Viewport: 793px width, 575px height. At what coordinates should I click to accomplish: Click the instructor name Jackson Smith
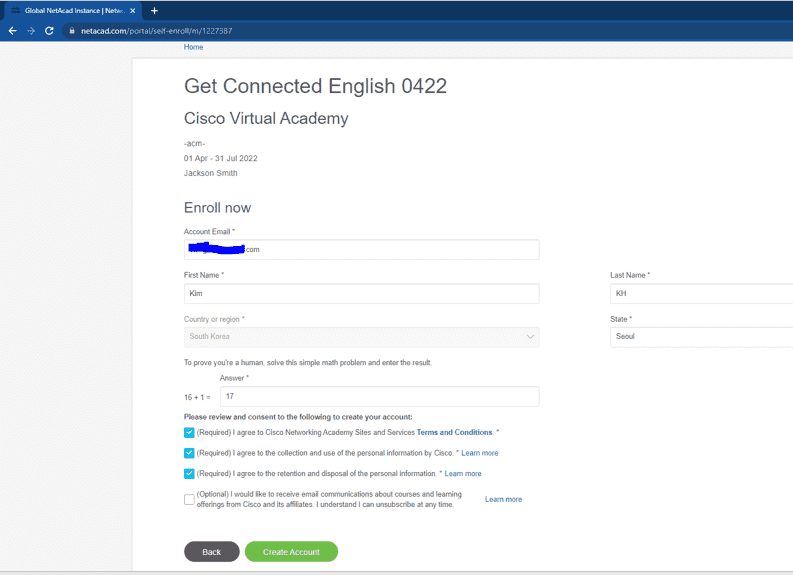[x=210, y=173]
